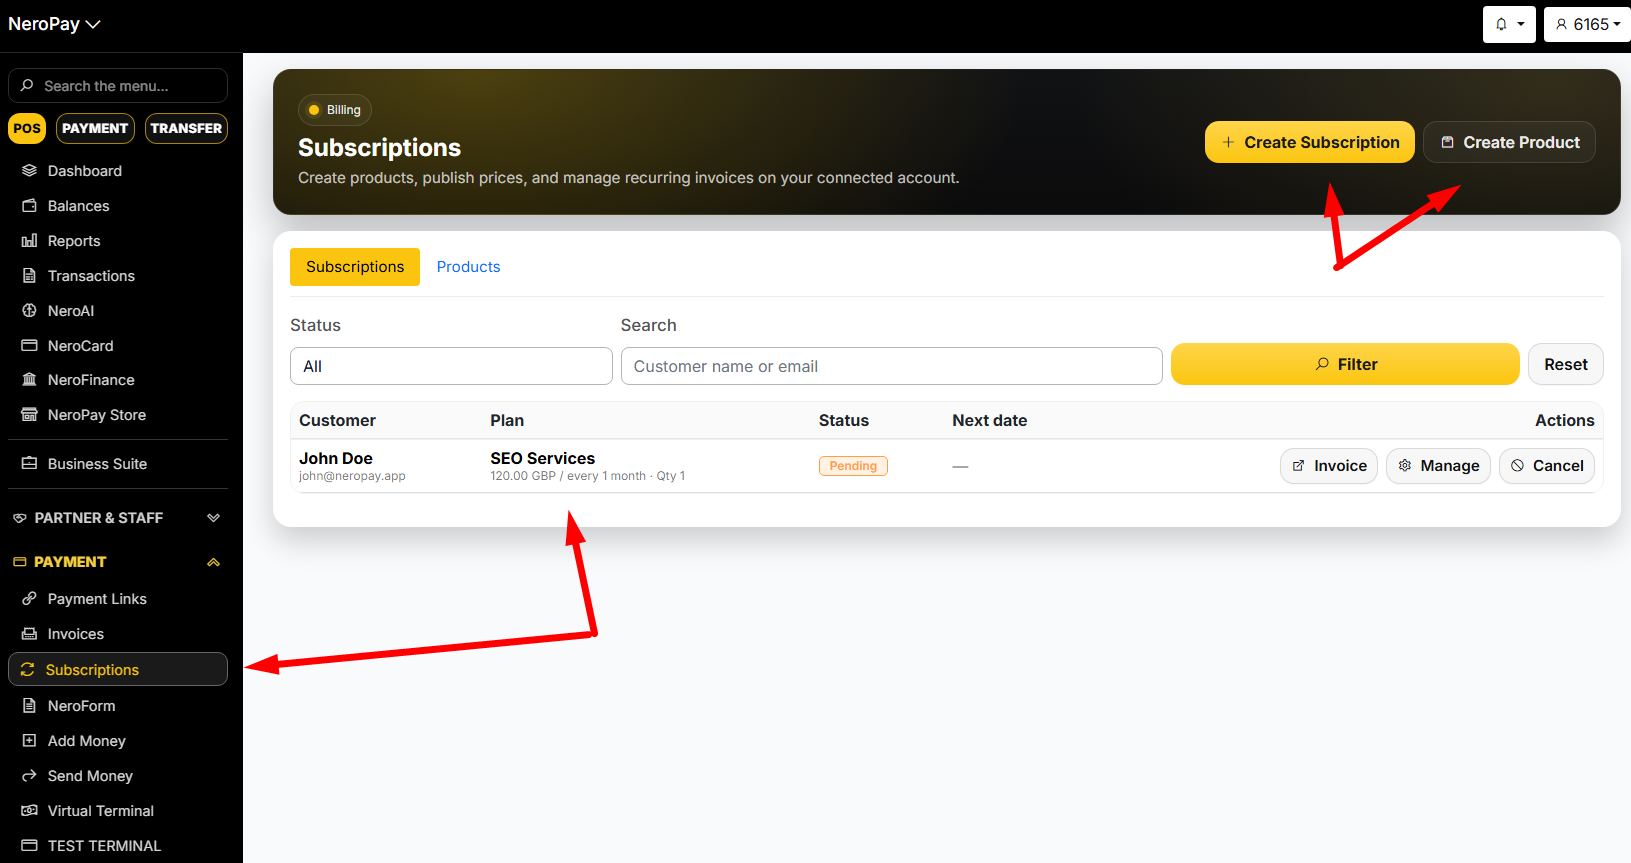Click the Customer name or email field
This screenshot has height=863, width=1631.
[891, 366]
